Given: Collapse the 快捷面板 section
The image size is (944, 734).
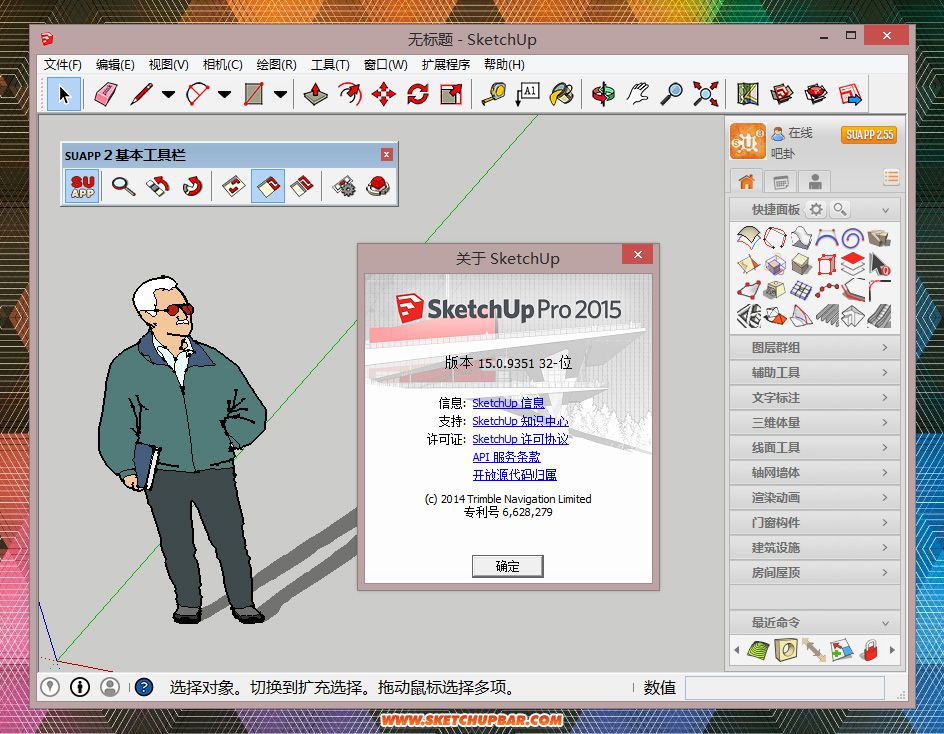Looking at the screenshot, I should pos(885,210).
